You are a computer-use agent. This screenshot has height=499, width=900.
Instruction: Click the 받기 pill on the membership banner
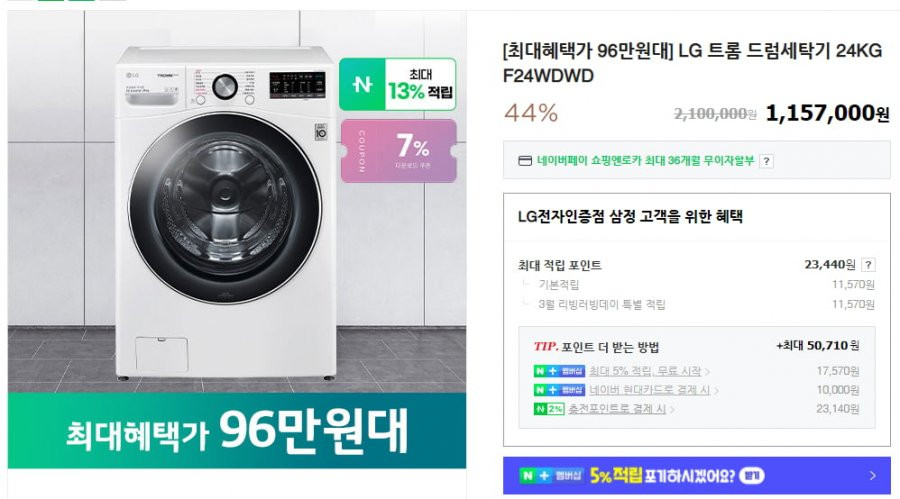tap(752, 475)
